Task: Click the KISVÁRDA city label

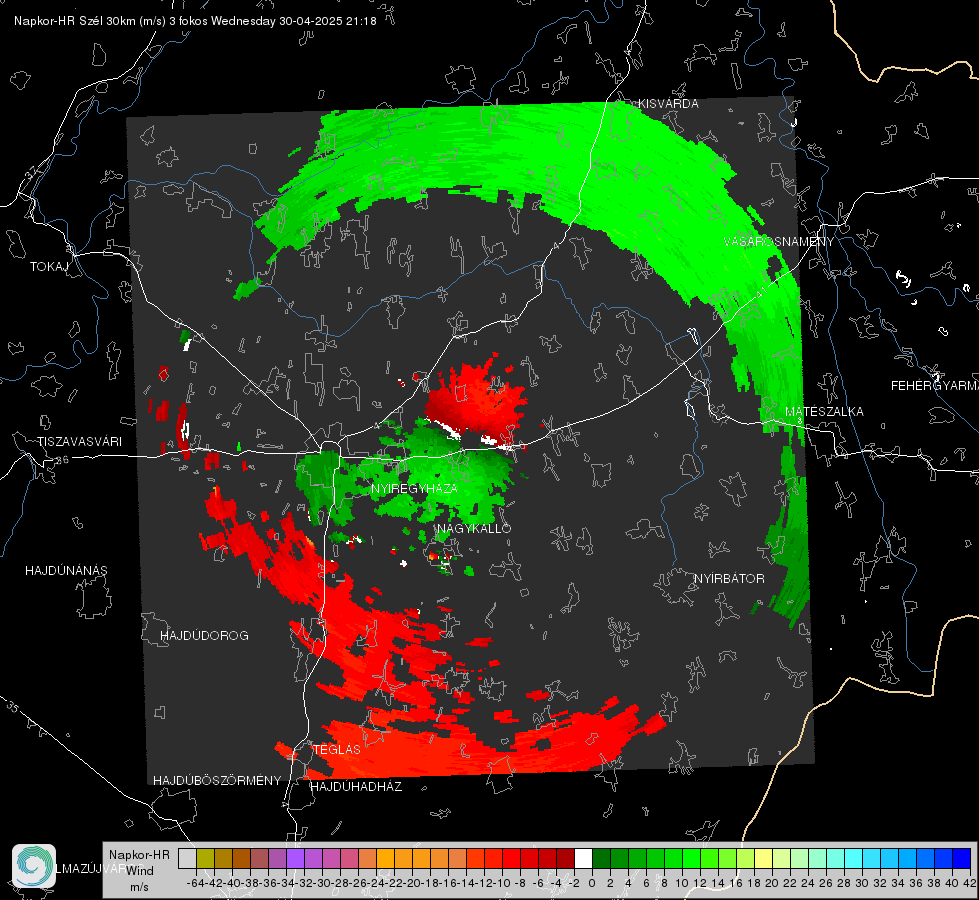Action: (x=667, y=104)
